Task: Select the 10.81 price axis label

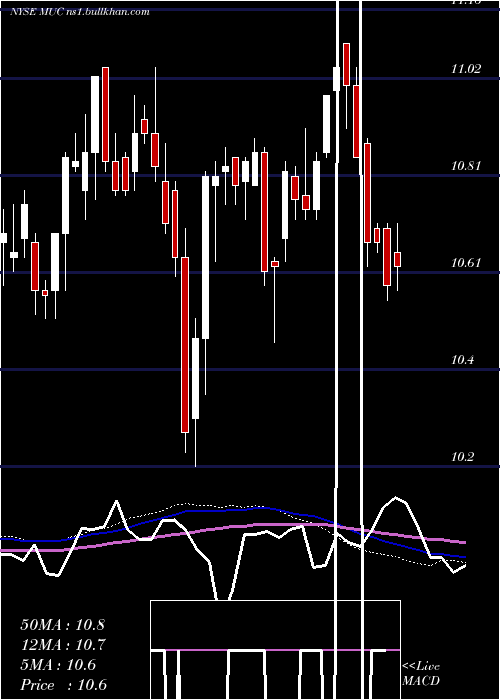Action: (x=466, y=166)
